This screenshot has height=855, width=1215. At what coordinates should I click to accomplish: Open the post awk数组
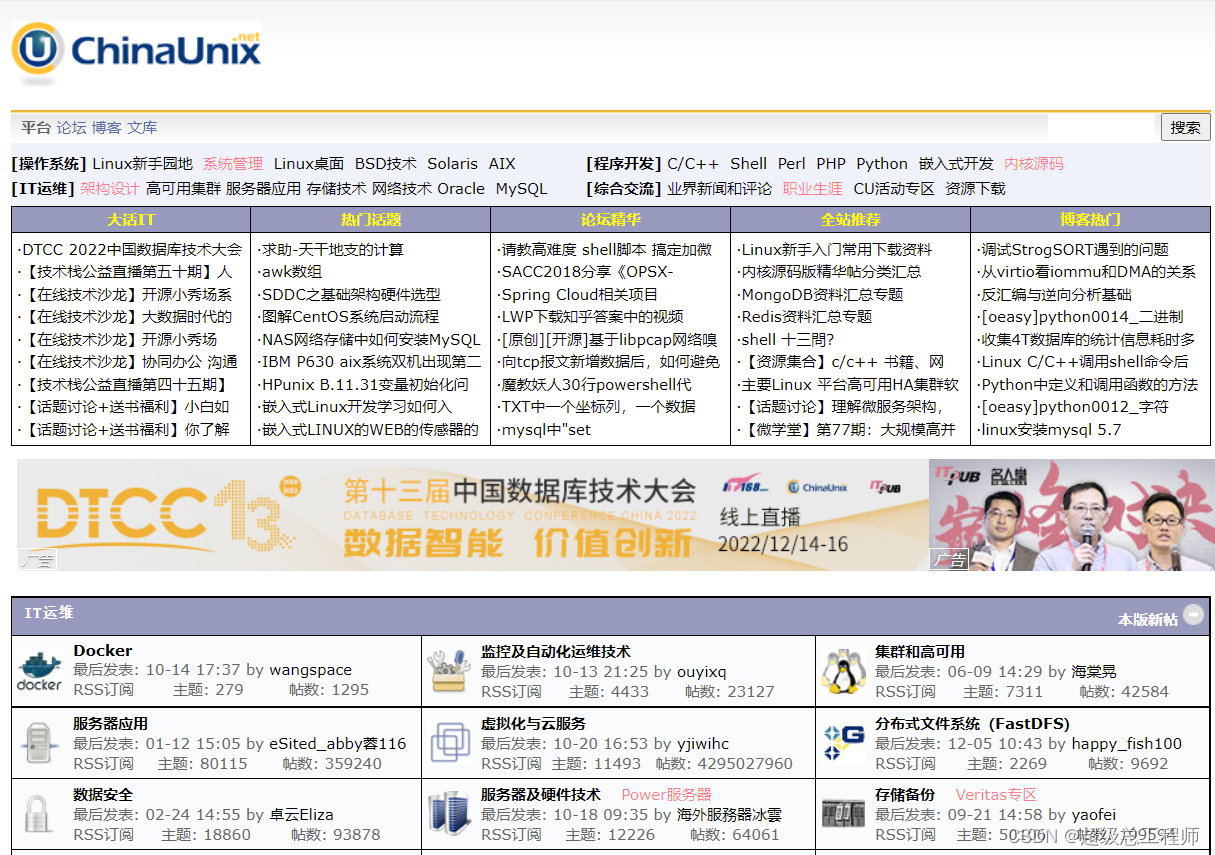292,272
